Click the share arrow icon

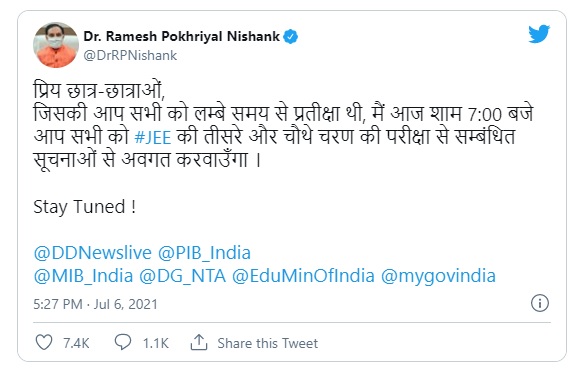point(199,342)
